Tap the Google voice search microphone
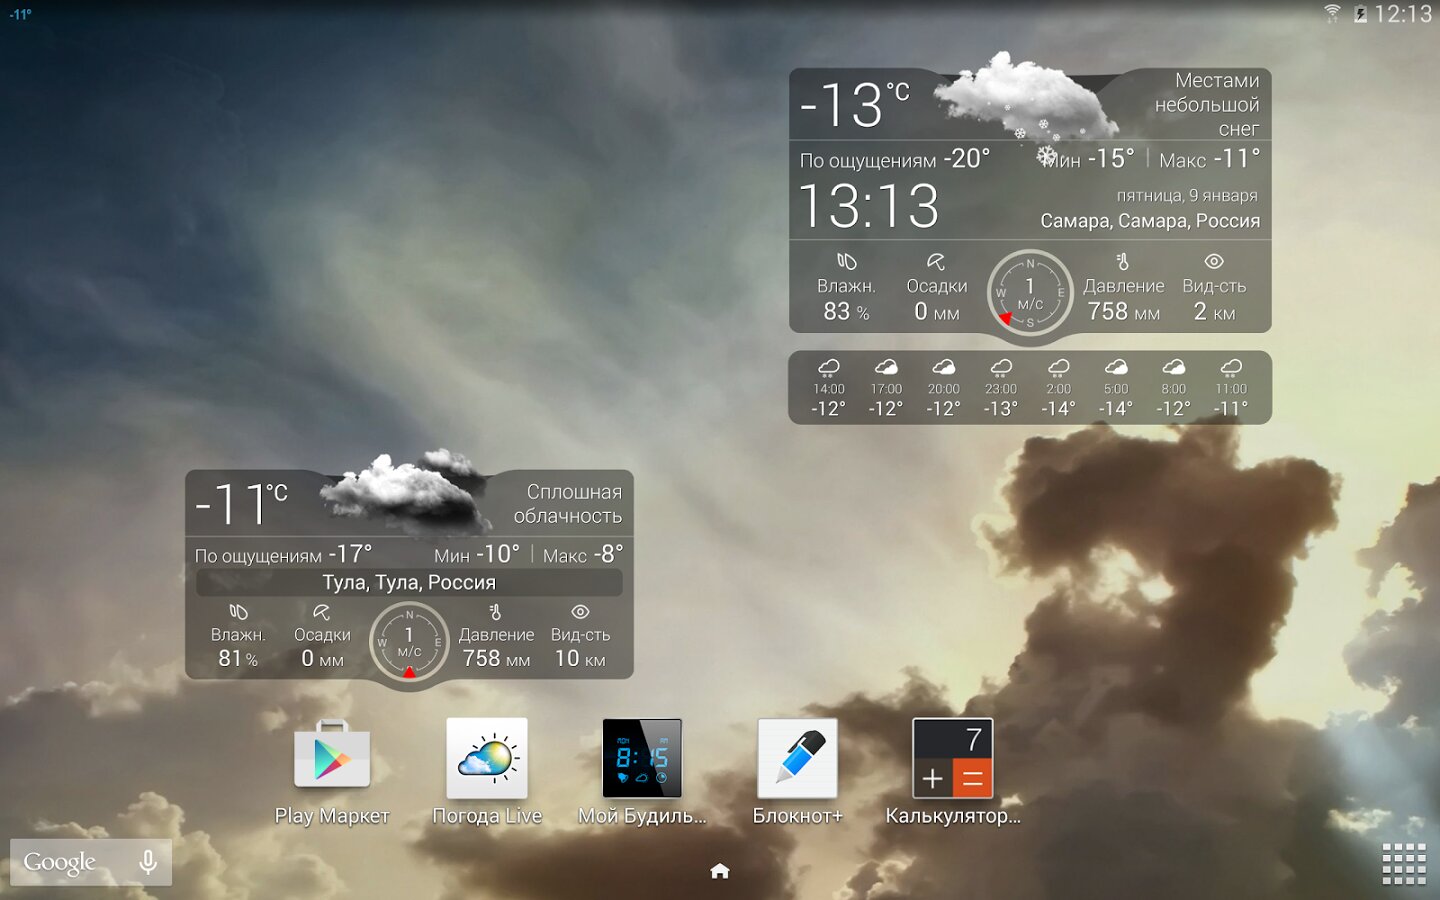This screenshot has width=1440, height=900. [x=148, y=862]
